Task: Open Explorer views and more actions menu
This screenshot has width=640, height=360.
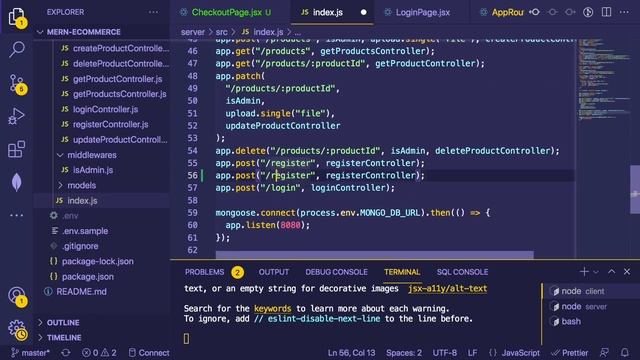Action: (153, 12)
